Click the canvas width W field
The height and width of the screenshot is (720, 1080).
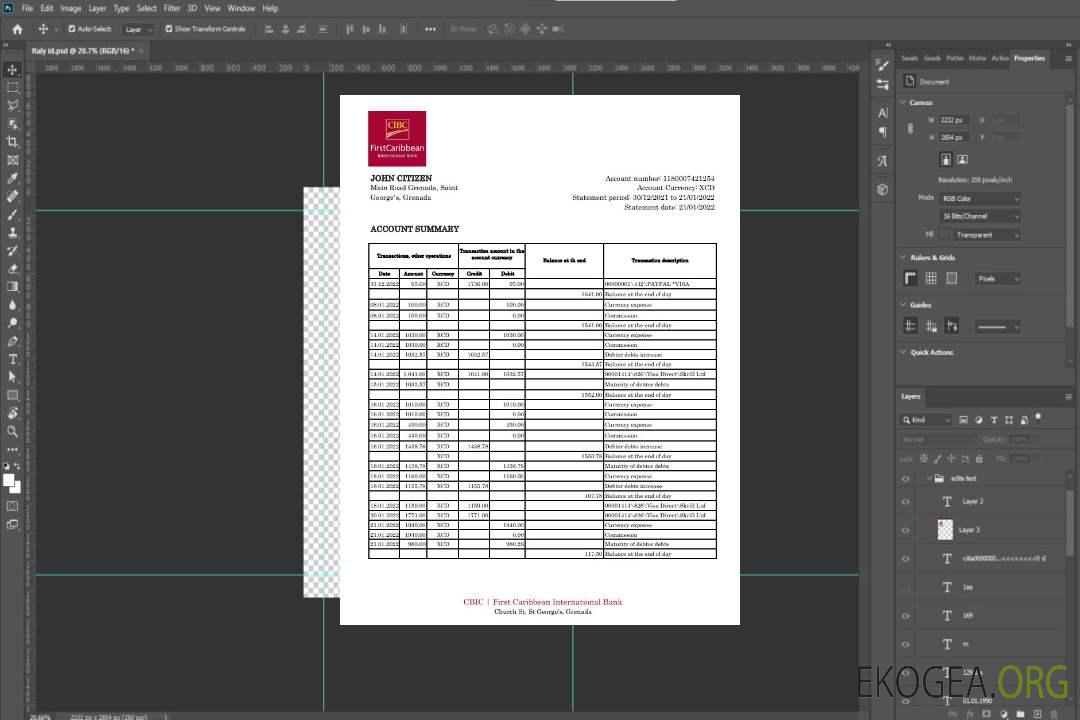[x=954, y=120]
